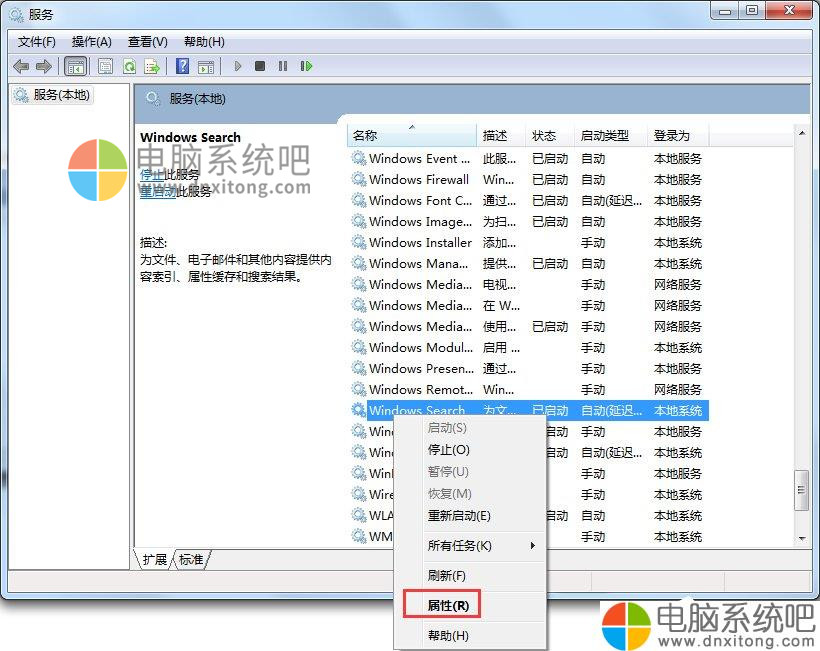Click gear icon of Windows Installer row
The width and height of the screenshot is (820, 651).
pos(359,242)
